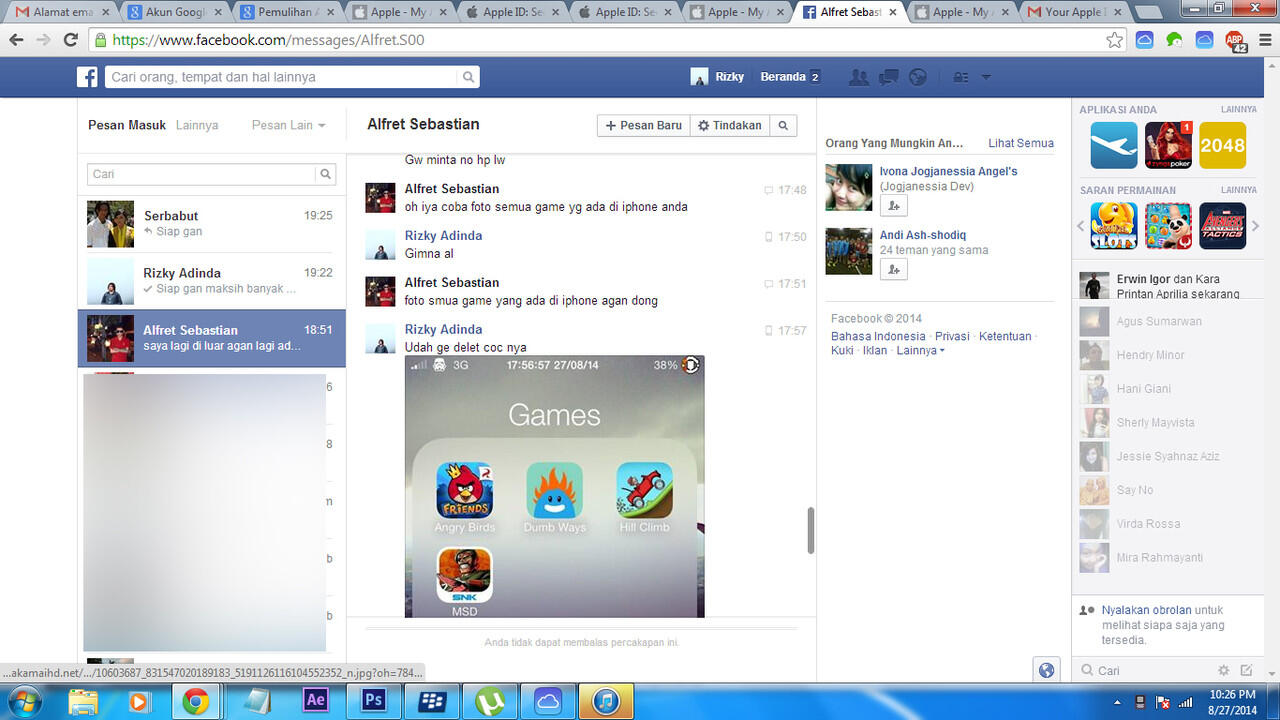Screen dimensions: 1280x720
Task: Launch the 2048 app icon
Action: pyautogui.click(x=1222, y=145)
